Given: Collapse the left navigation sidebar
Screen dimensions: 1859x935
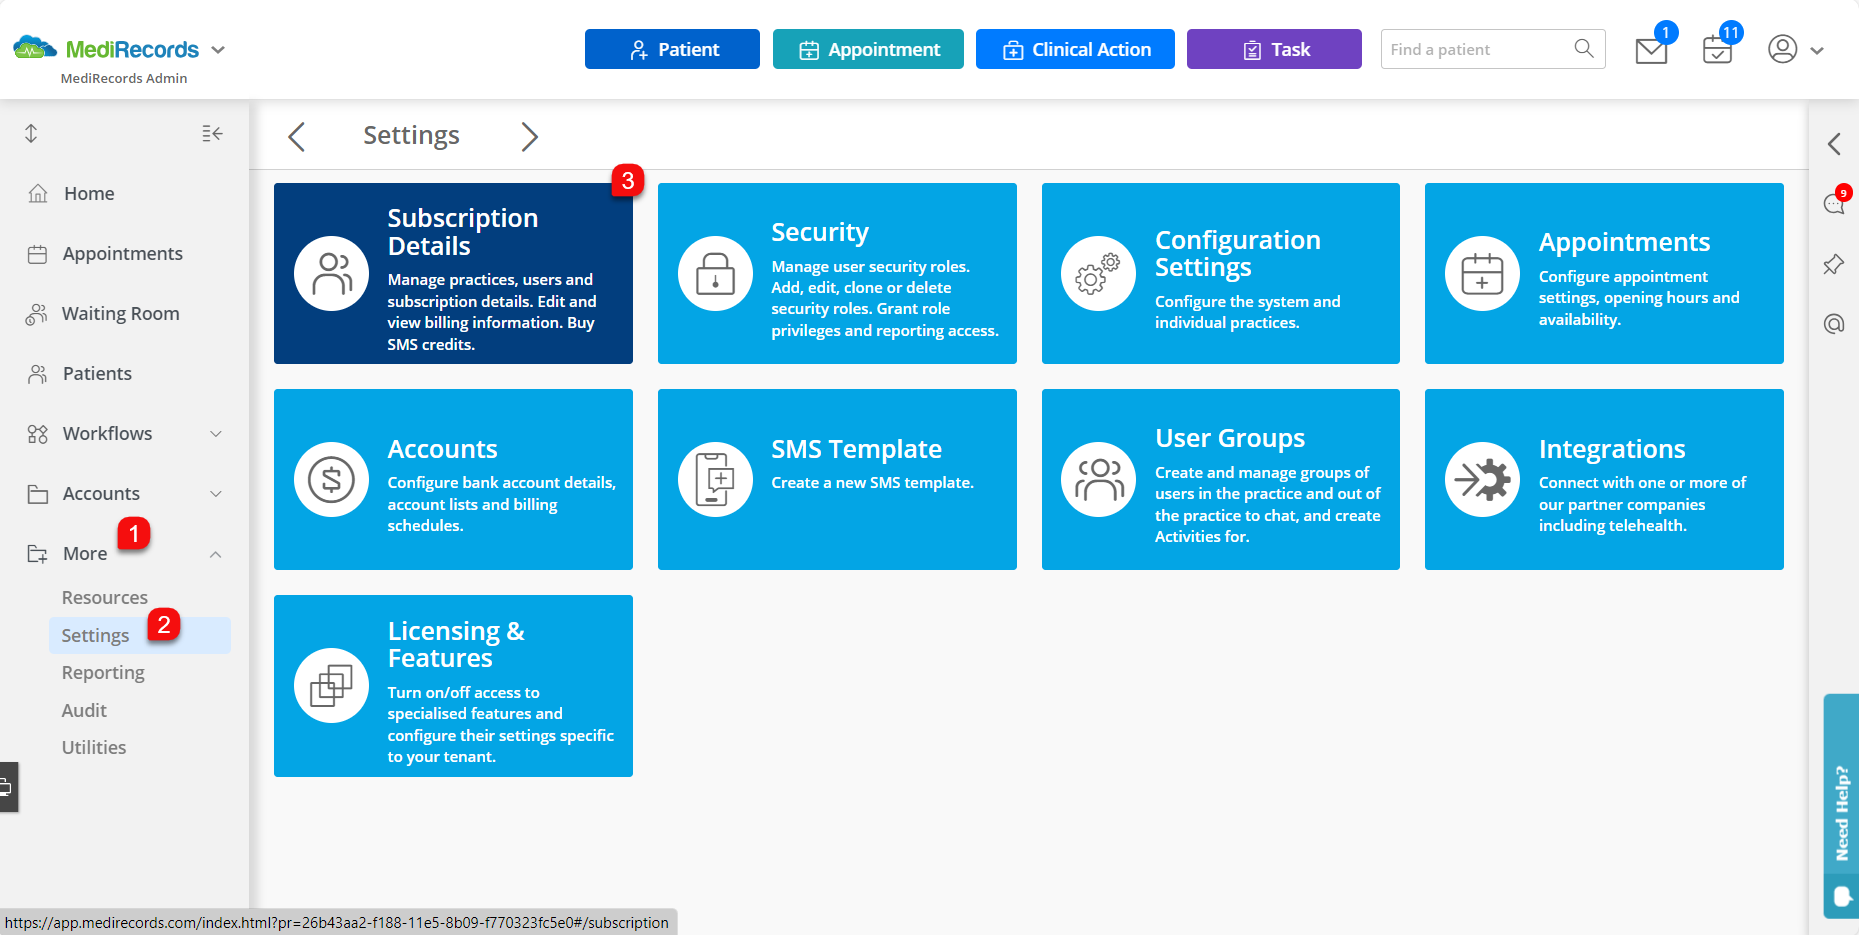Looking at the screenshot, I should (x=211, y=133).
